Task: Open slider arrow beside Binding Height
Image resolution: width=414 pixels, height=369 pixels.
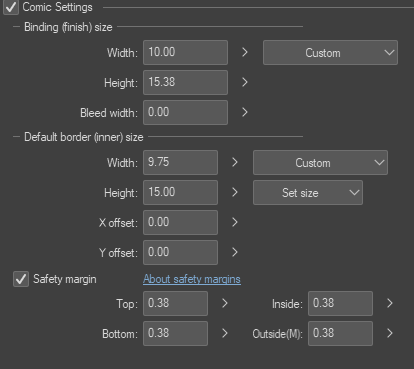Action: pos(245,82)
